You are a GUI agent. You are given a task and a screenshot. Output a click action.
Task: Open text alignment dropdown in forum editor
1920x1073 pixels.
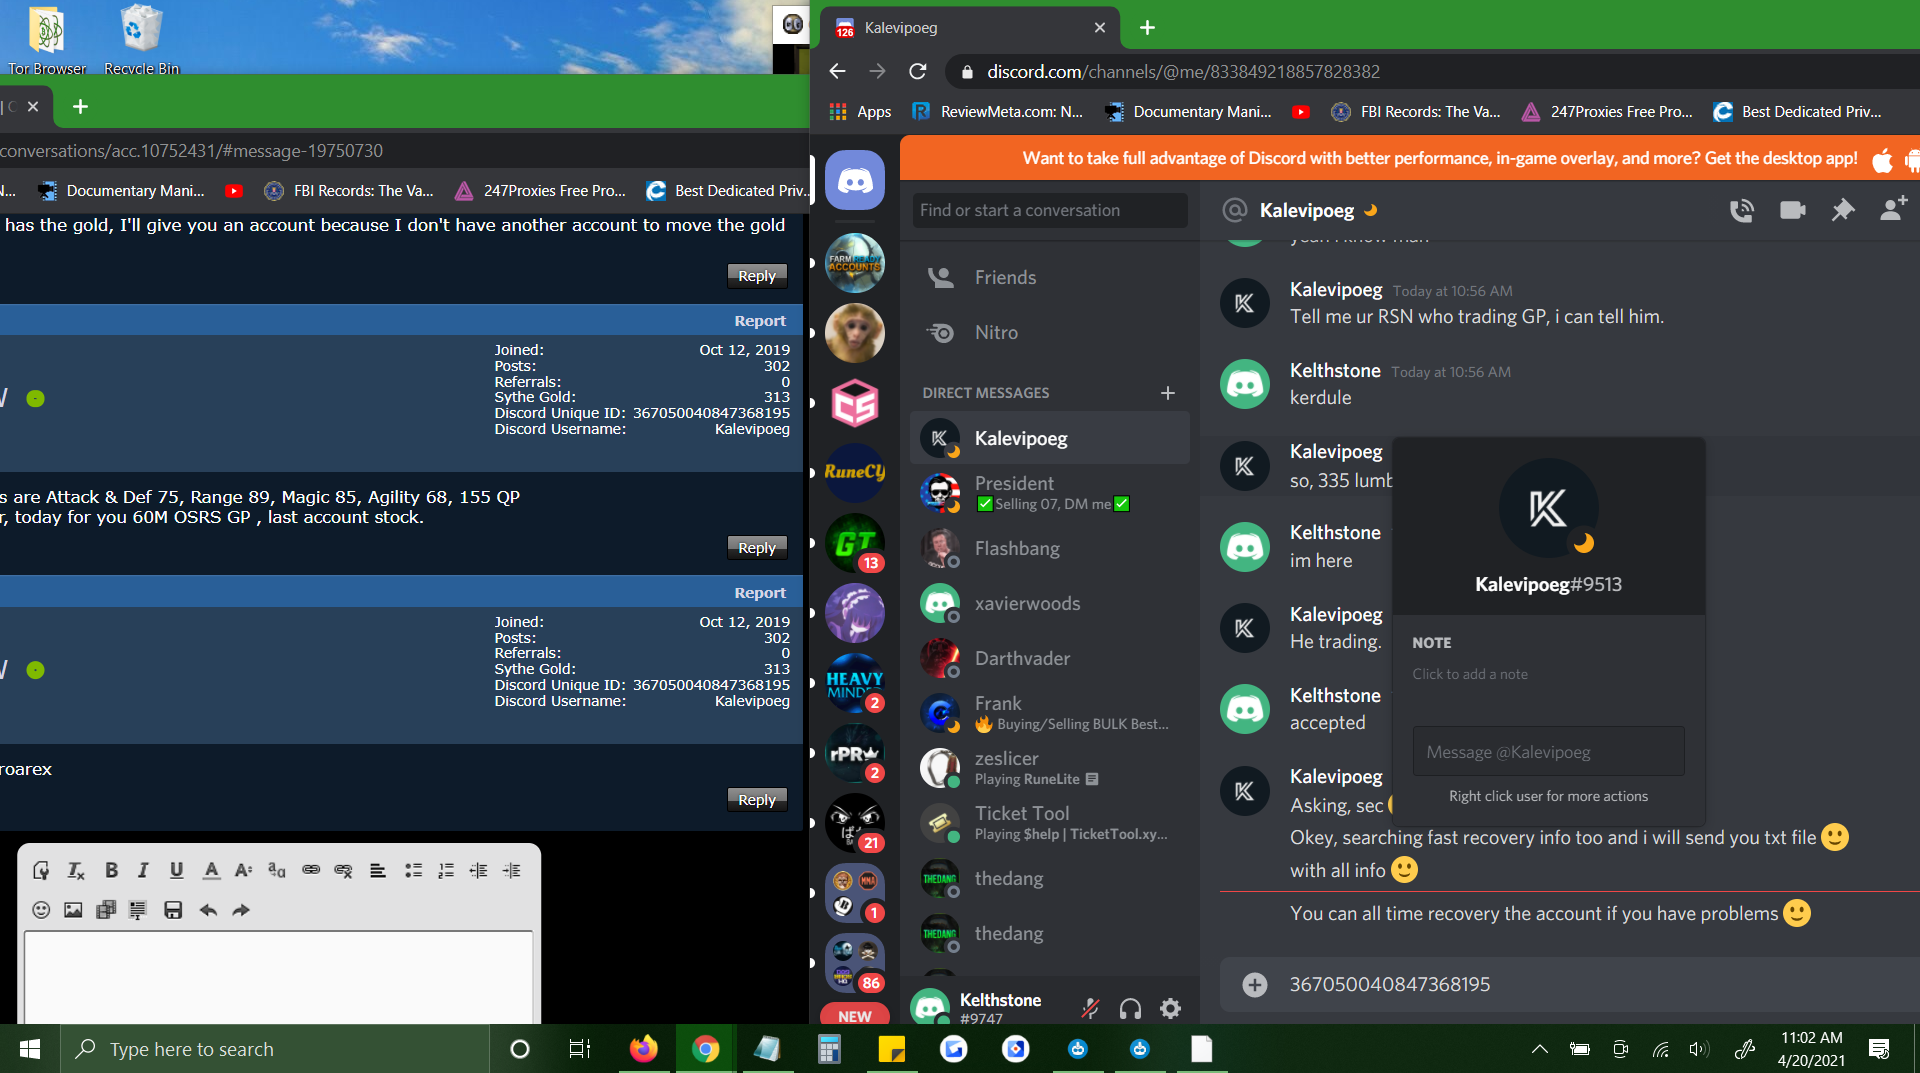[x=378, y=871]
